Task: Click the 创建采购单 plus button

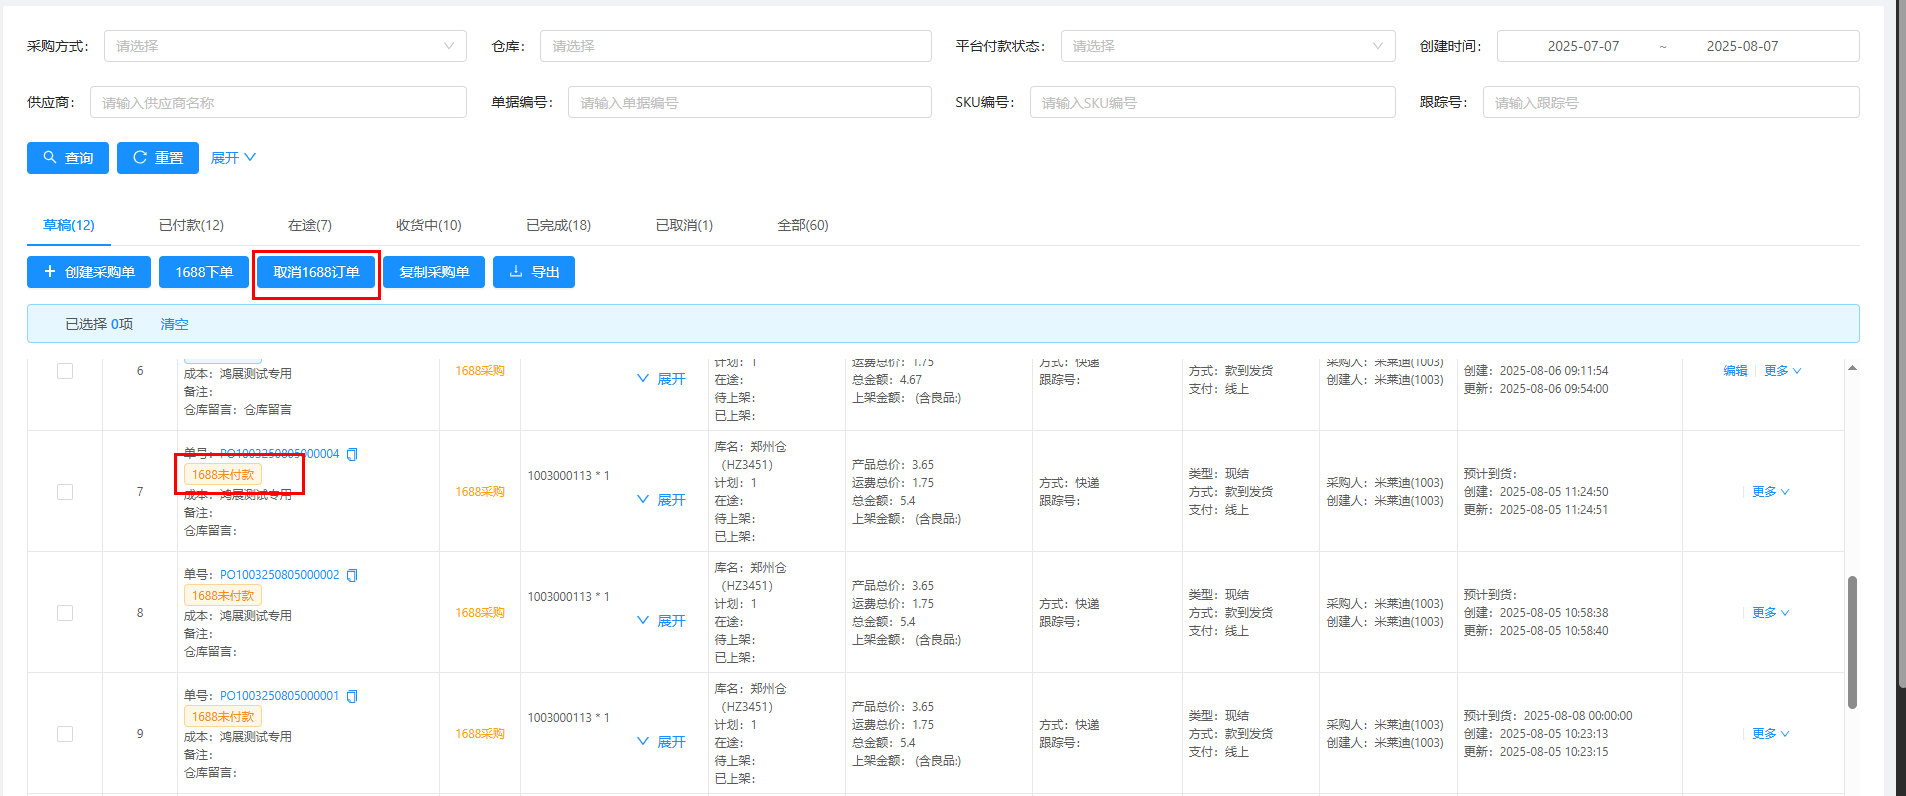Action: pos(89,272)
